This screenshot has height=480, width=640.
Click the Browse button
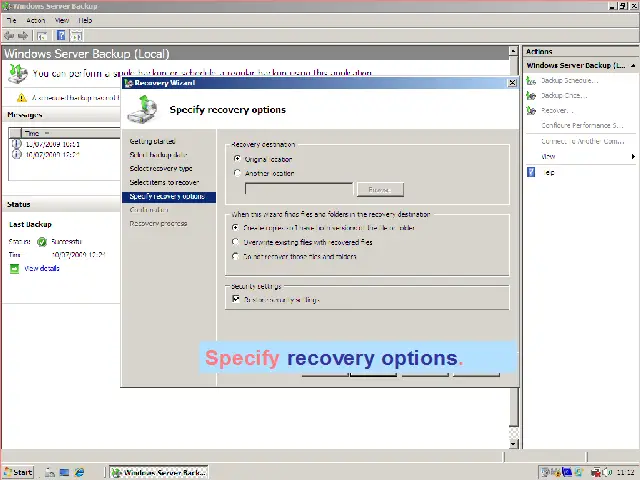tap(380, 189)
